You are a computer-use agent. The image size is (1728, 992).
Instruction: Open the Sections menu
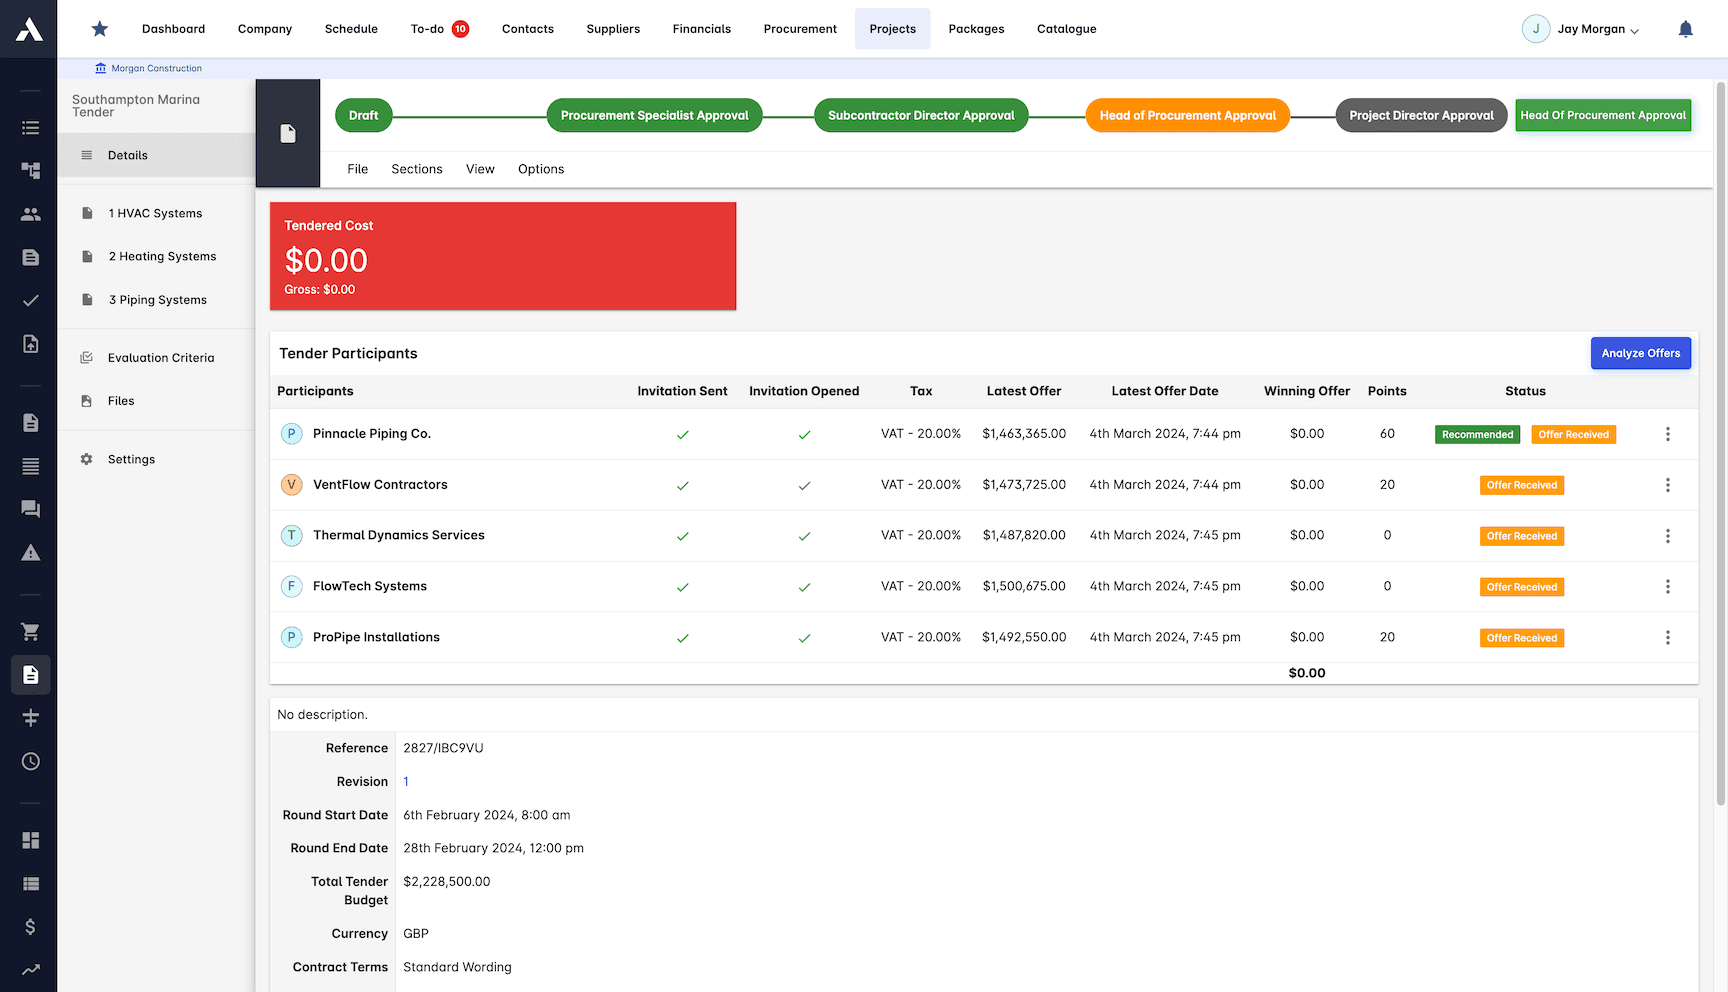(x=416, y=168)
